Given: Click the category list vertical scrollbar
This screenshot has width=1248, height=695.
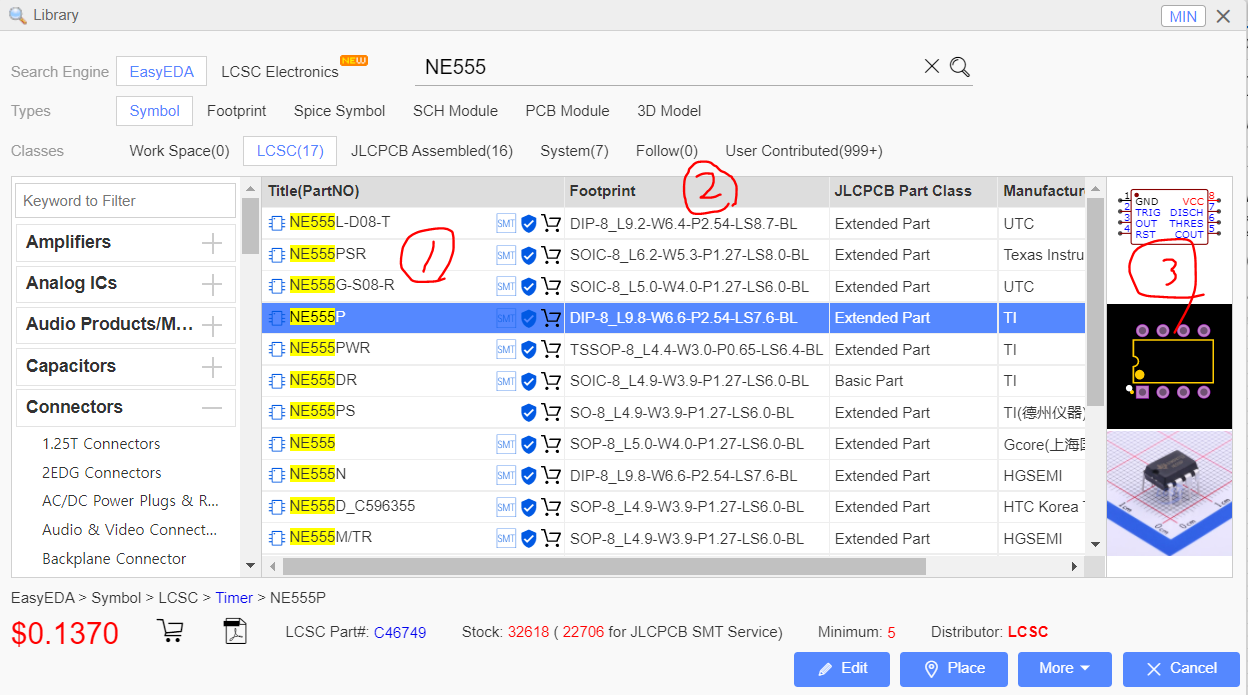Looking at the screenshot, I should pyautogui.click(x=250, y=225).
